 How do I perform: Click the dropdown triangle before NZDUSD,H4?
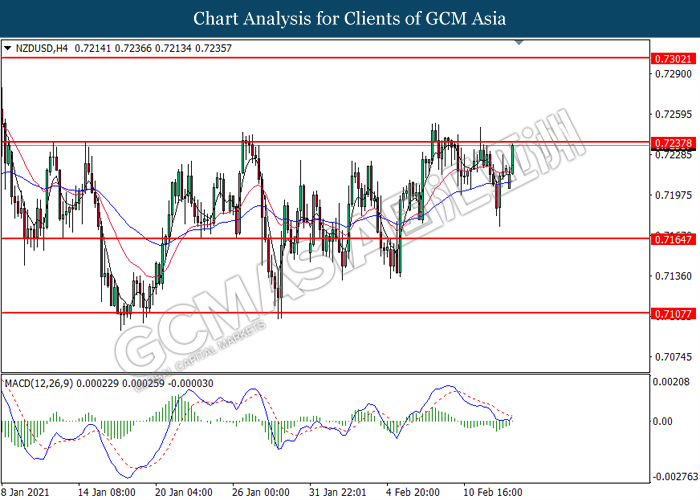(x=8, y=47)
